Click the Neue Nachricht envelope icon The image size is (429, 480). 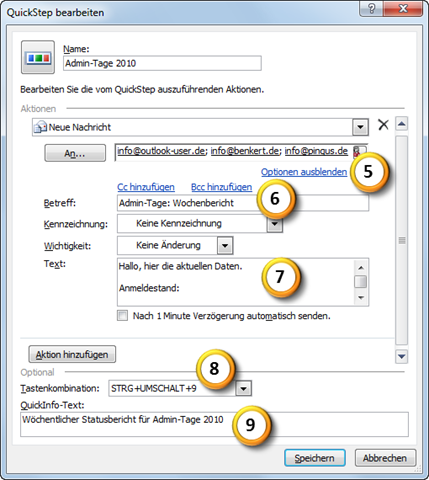coord(40,127)
